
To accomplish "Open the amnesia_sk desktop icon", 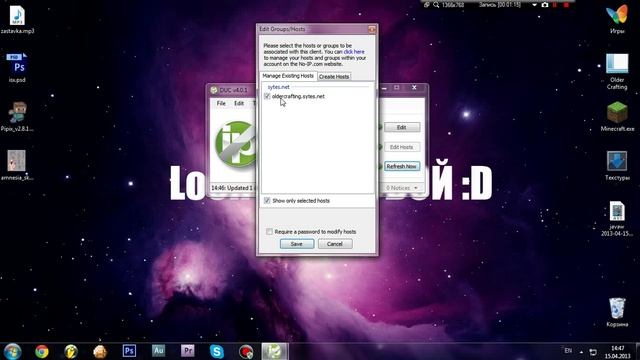I will coord(17,165).
